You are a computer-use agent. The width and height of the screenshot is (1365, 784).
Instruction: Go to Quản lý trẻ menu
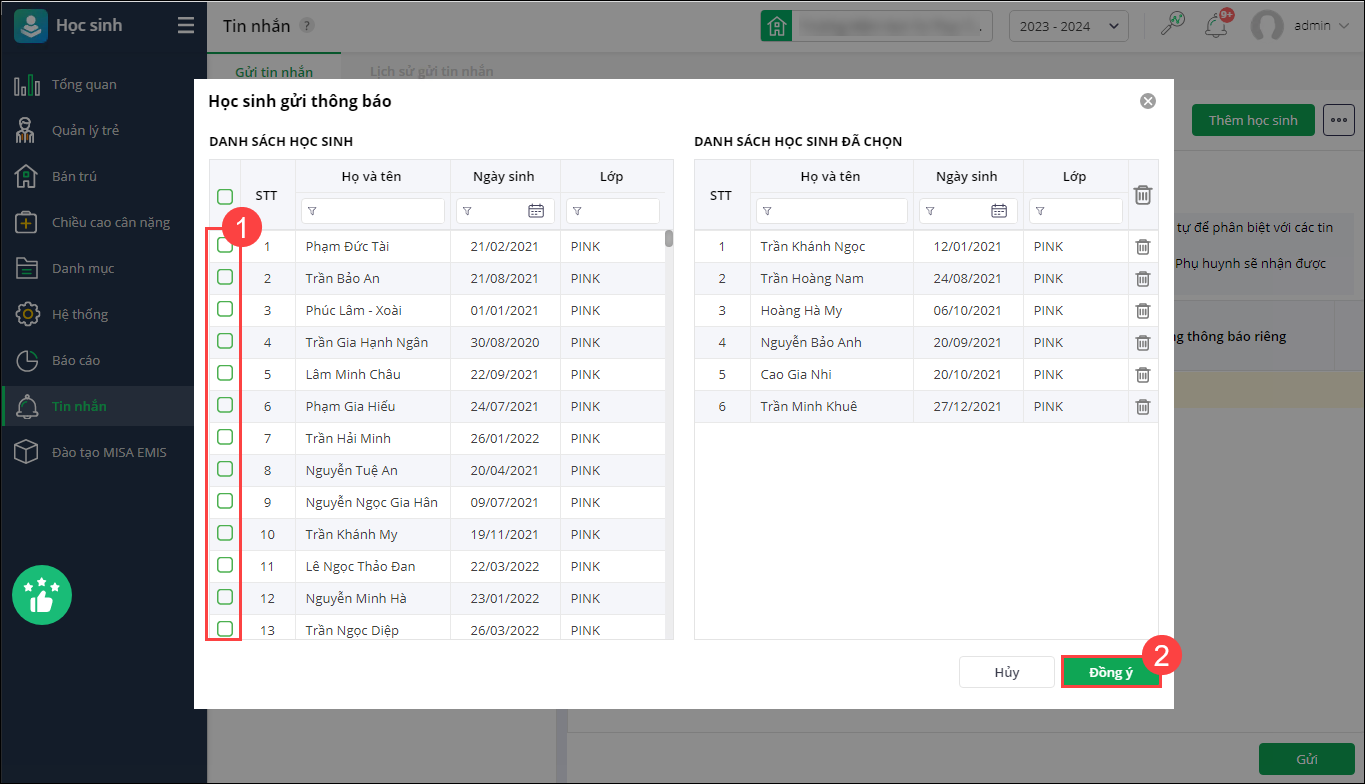[x=85, y=130]
